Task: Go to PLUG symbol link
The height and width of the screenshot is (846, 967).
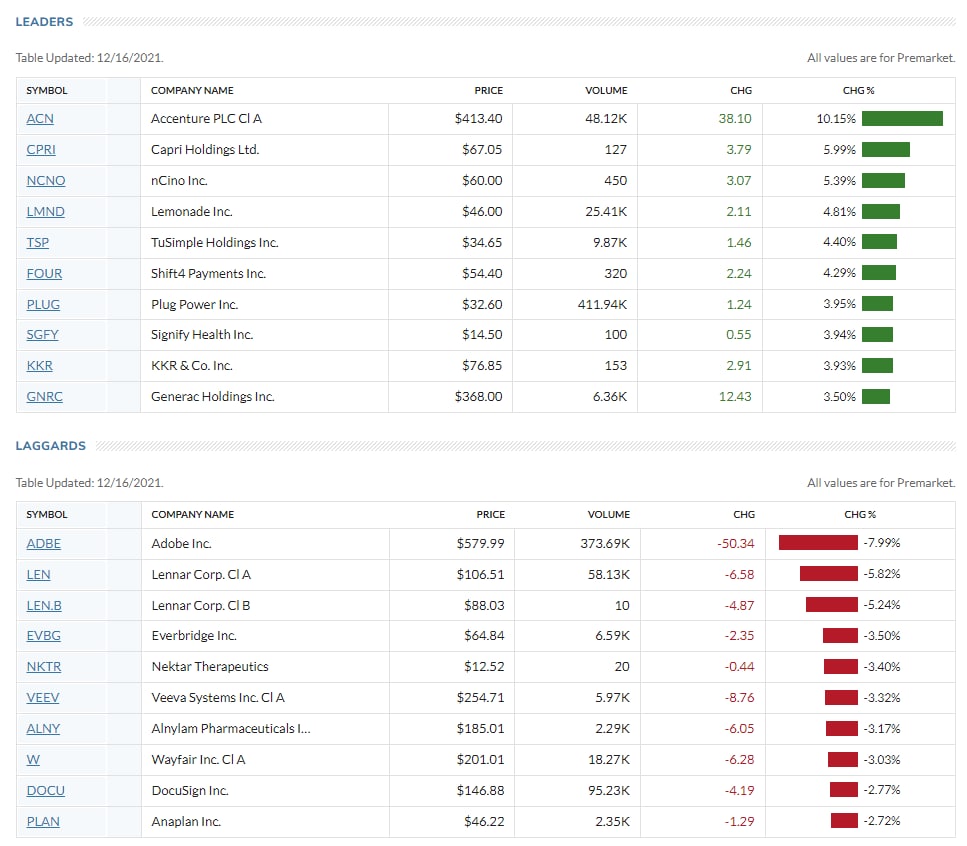Action: click(x=43, y=305)
